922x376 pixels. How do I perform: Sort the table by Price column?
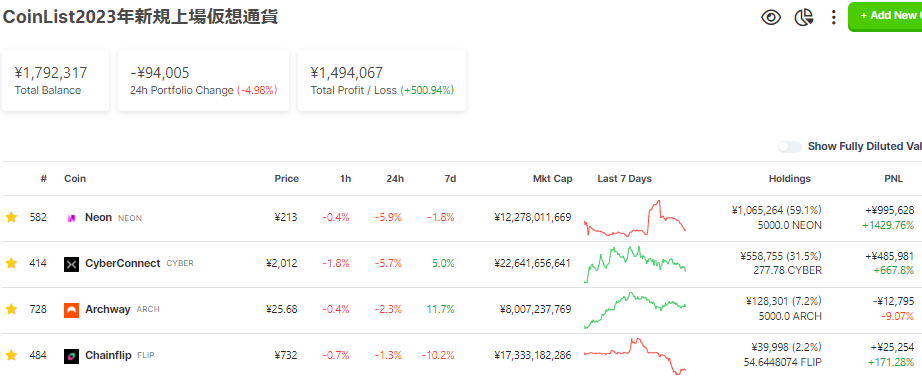coord(286,178)
